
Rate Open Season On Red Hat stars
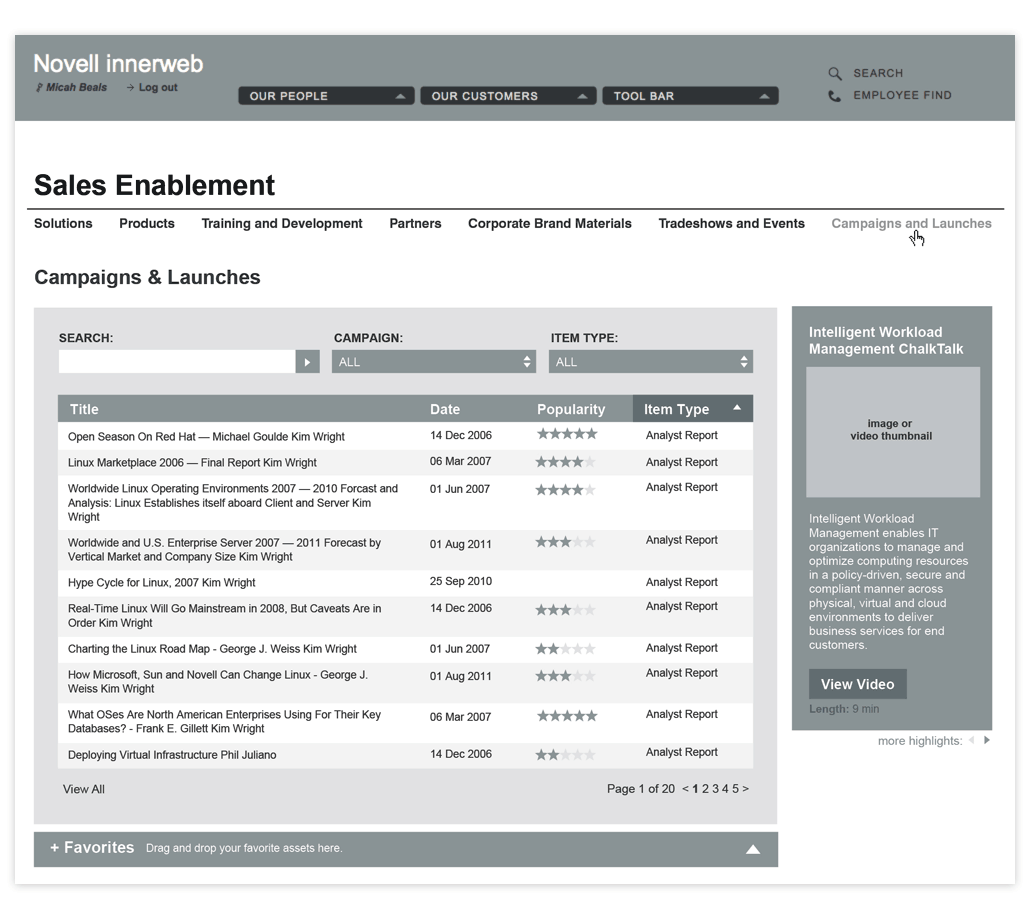(567, 434)
